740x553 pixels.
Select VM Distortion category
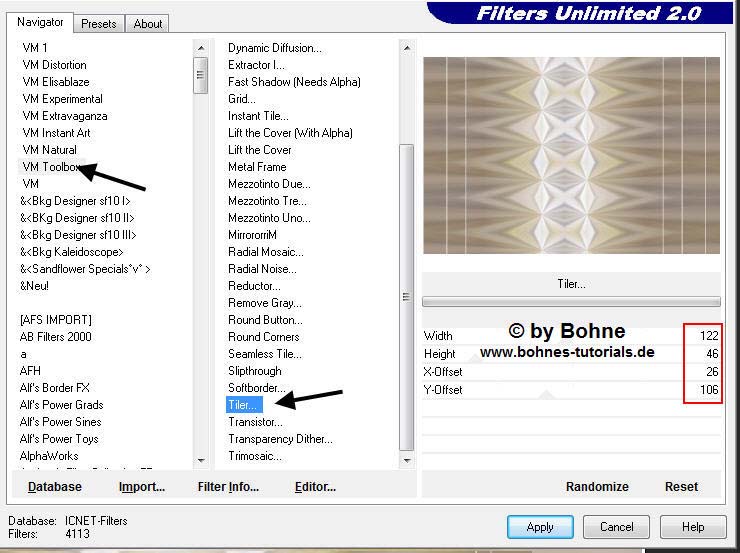54,65
